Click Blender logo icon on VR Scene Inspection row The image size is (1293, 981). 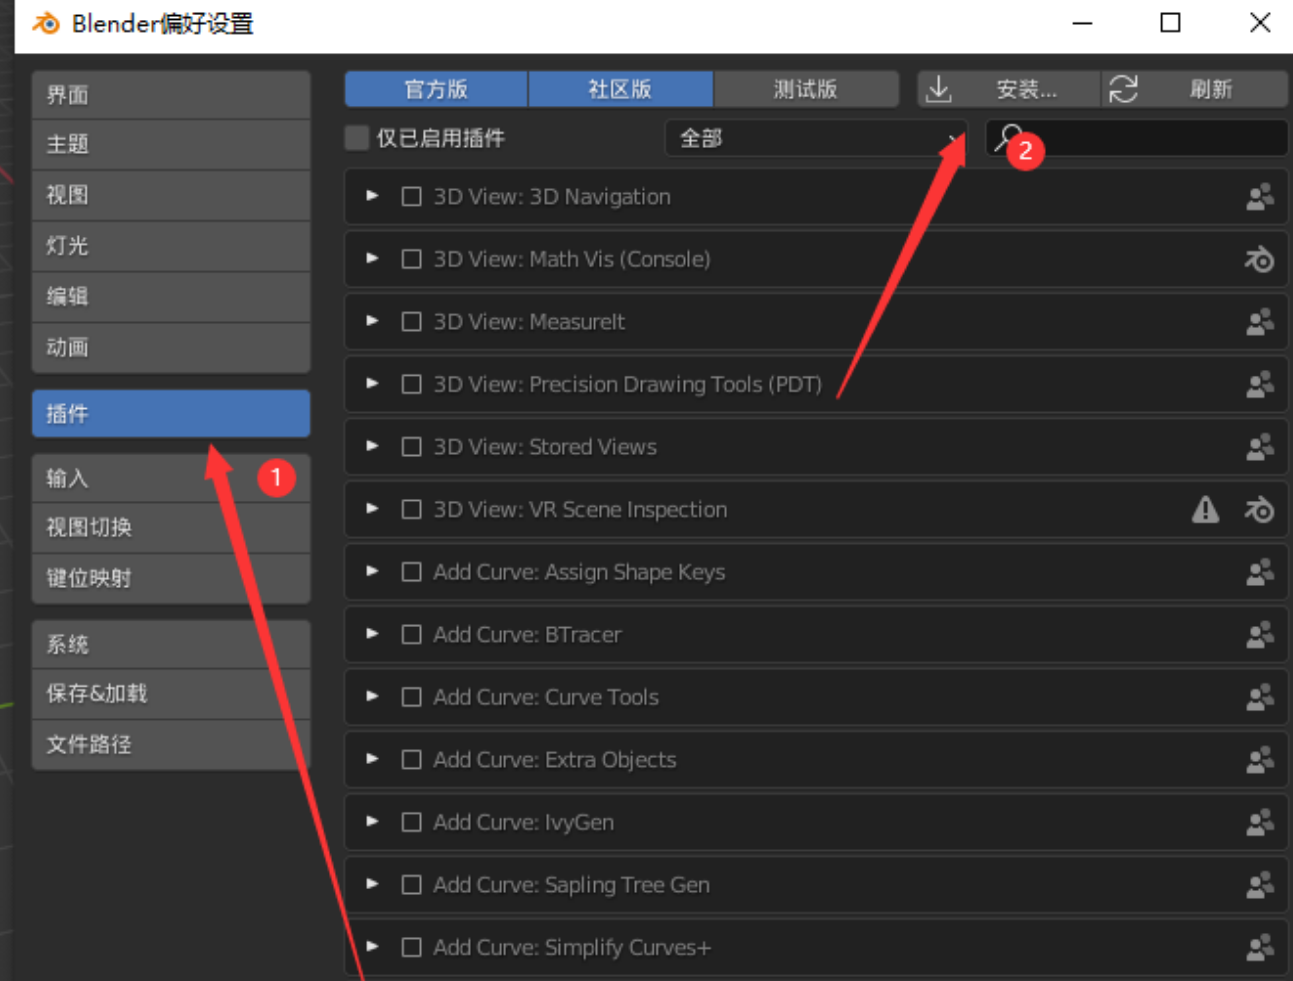(x=1260, y=509)
